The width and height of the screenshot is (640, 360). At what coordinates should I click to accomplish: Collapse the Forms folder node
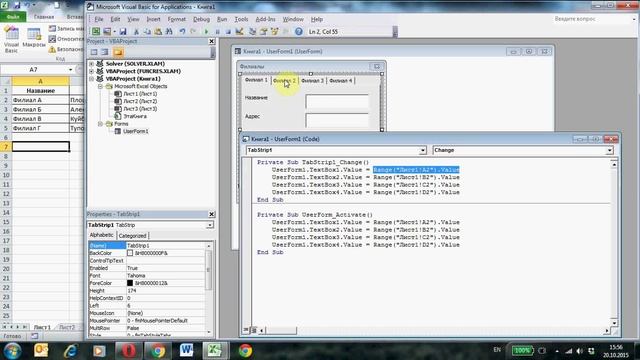tap(100, 124)
